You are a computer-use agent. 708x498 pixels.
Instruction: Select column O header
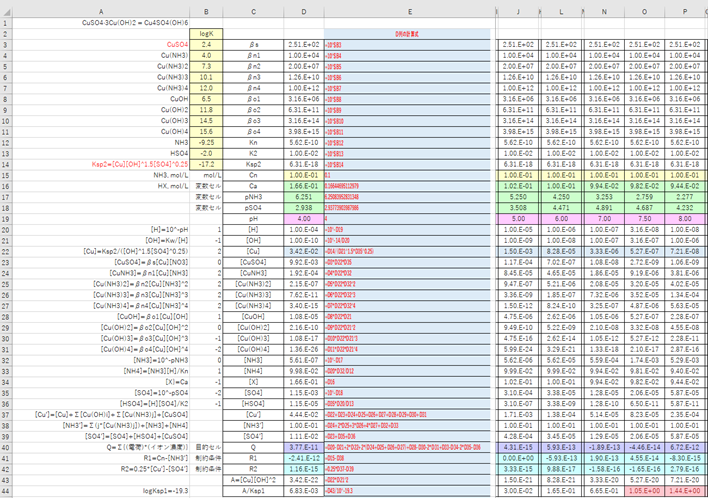pos(644,12)
